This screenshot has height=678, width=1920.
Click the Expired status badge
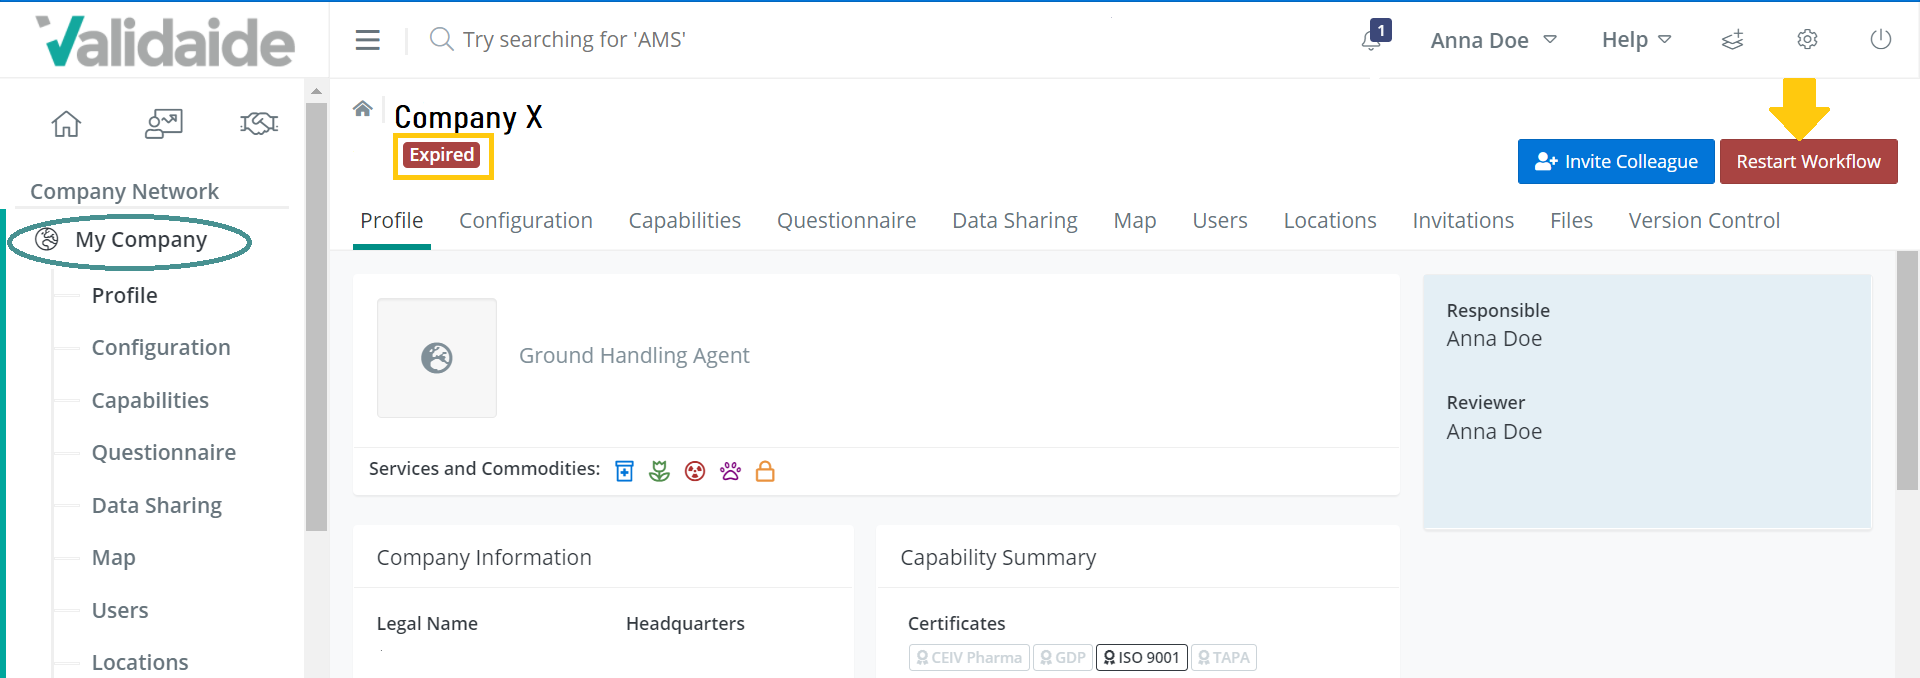tap(442, 155)
